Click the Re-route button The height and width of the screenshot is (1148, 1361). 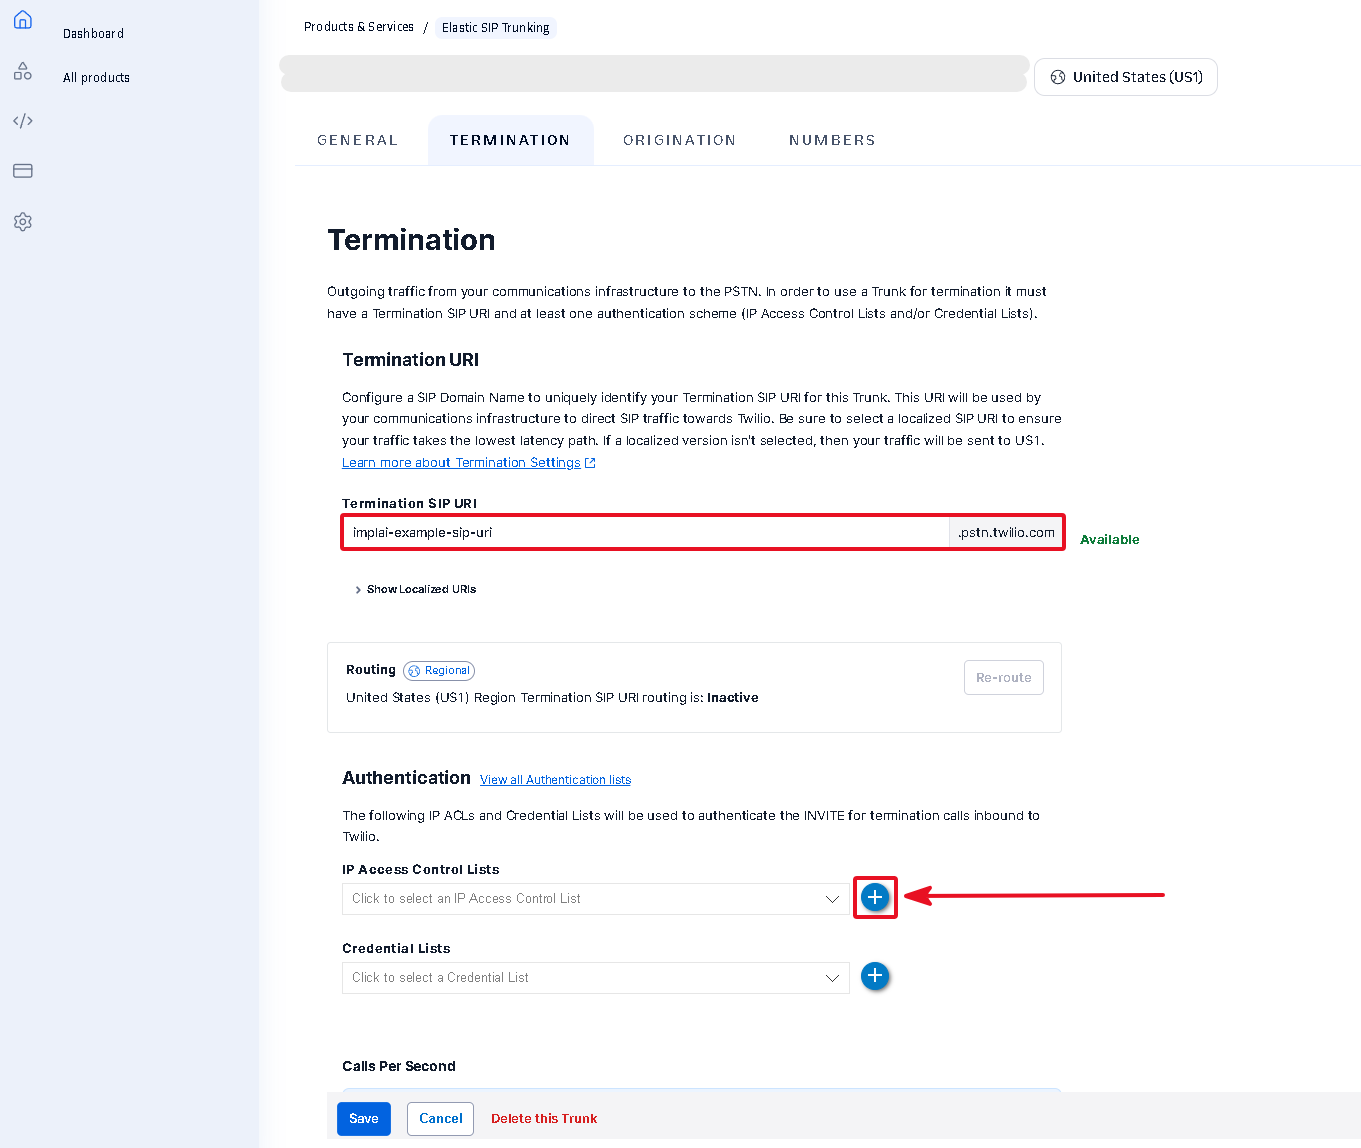(1004, 677)
